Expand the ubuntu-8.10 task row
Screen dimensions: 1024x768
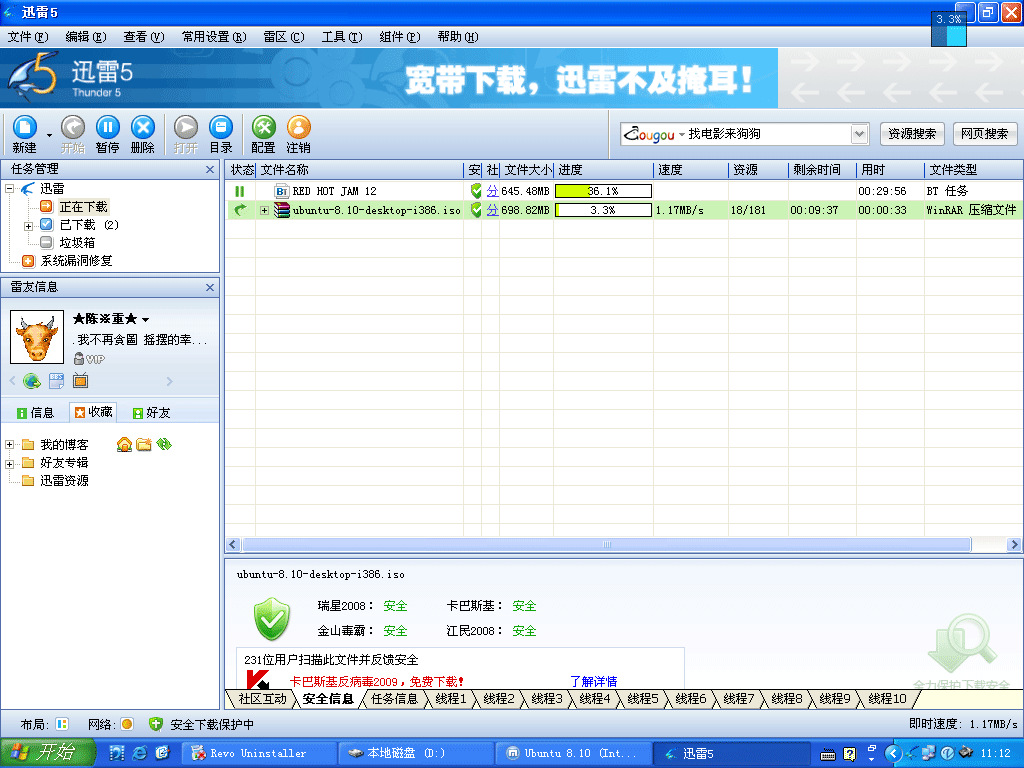click(x=264, y=210)
